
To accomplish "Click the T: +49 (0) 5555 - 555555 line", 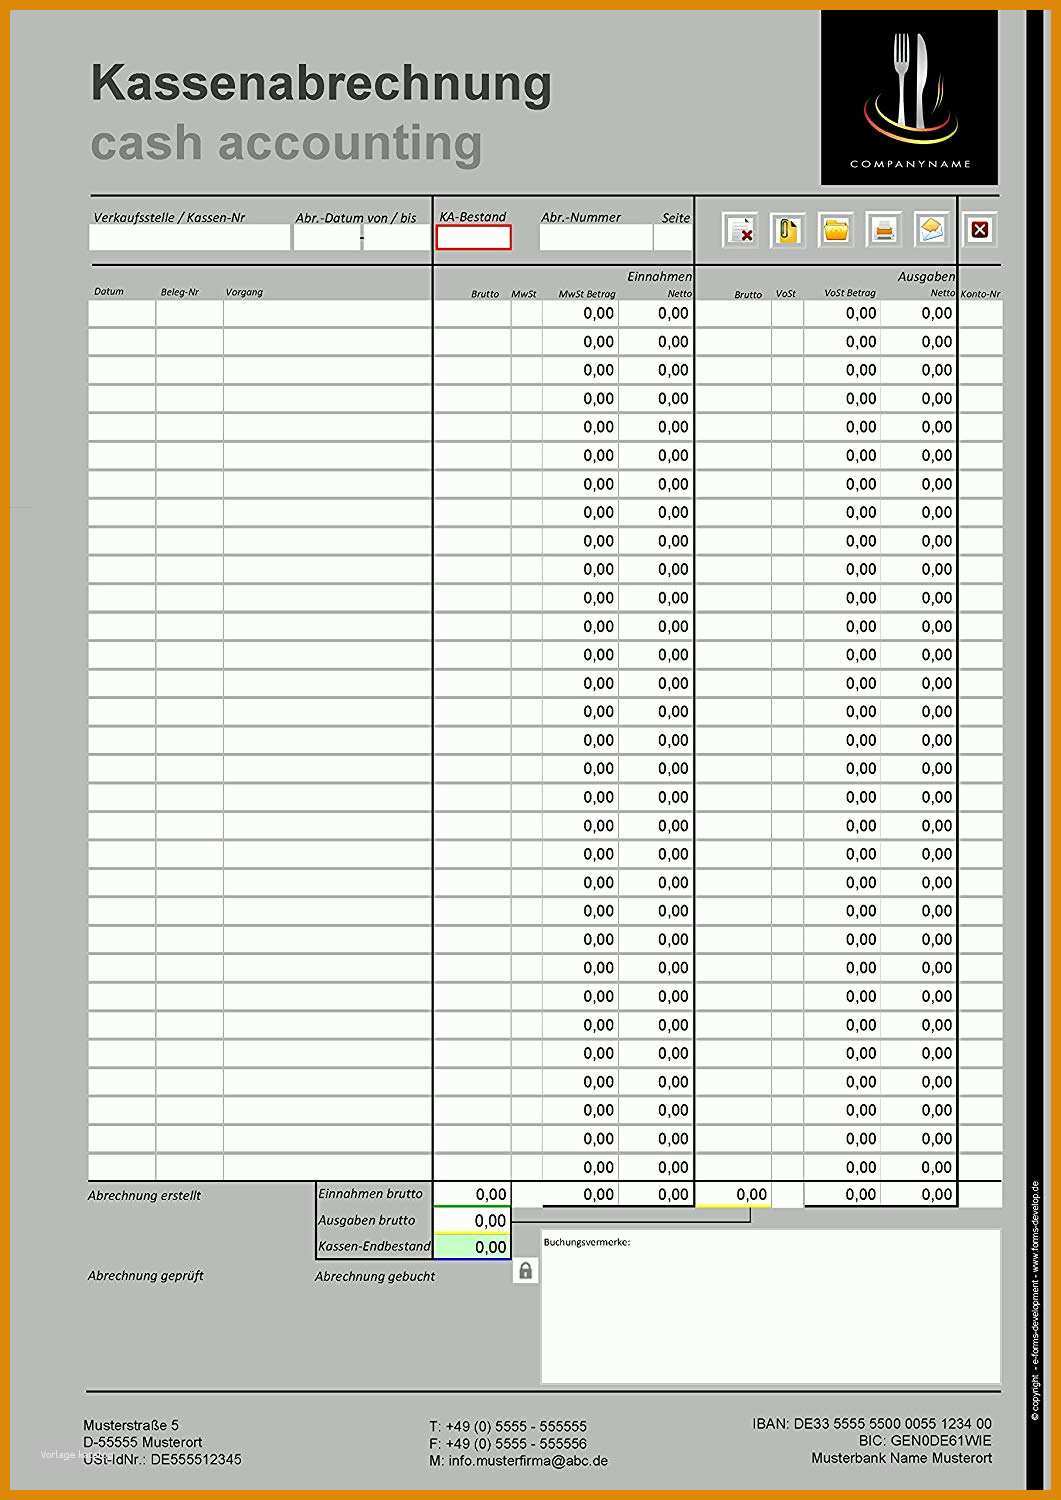I will coord(508,1426).
